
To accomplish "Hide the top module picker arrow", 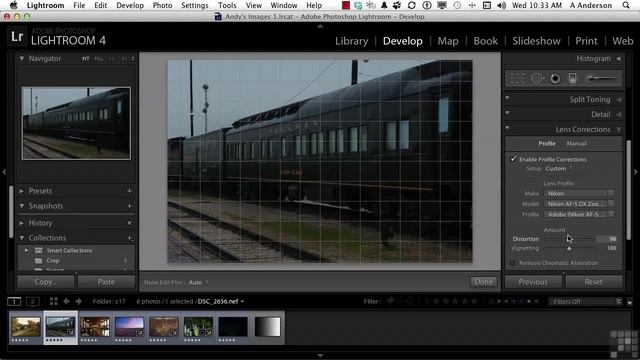I will (320, 26).
